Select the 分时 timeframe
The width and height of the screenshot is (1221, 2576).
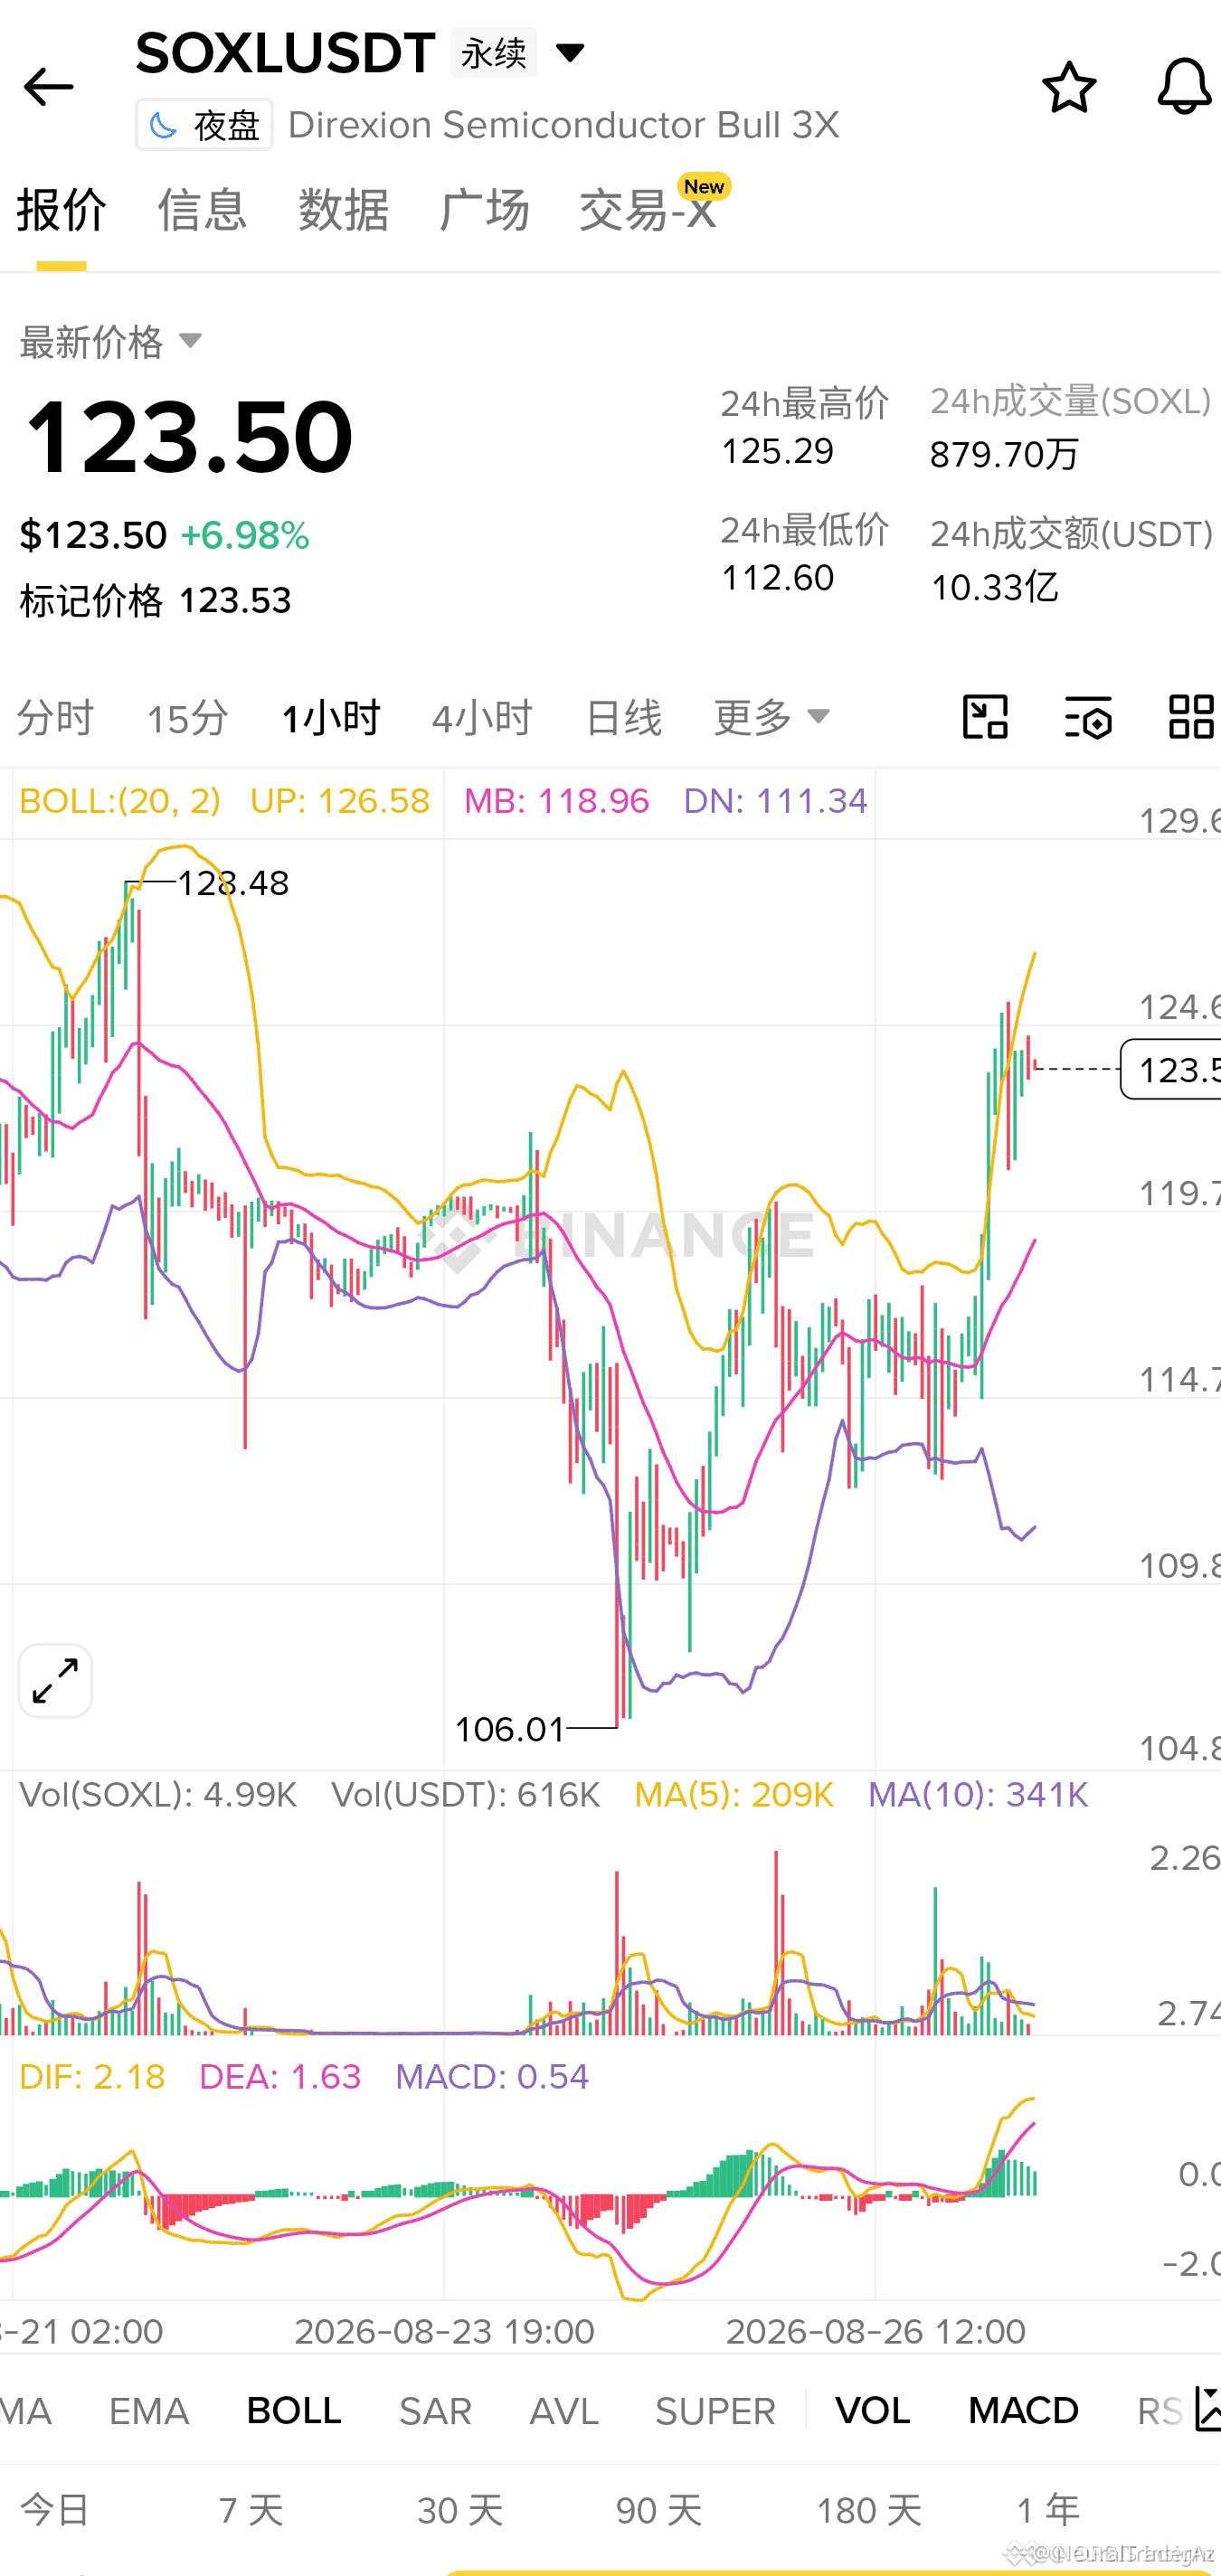pyautogui.click(x=55, y=718)
